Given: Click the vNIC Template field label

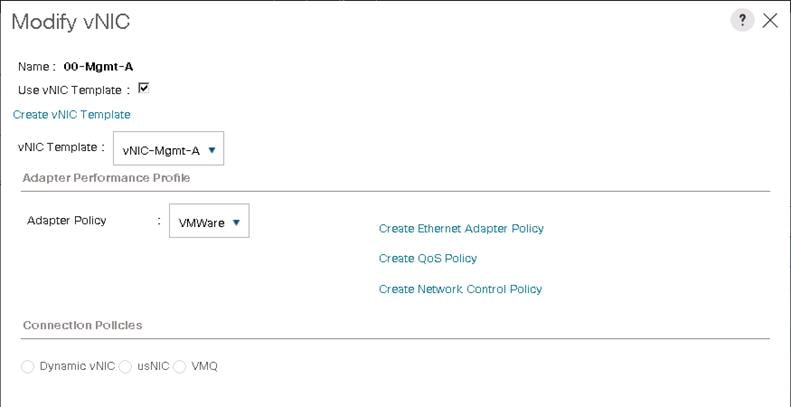Looking at the screenshot, I should 58,146.
